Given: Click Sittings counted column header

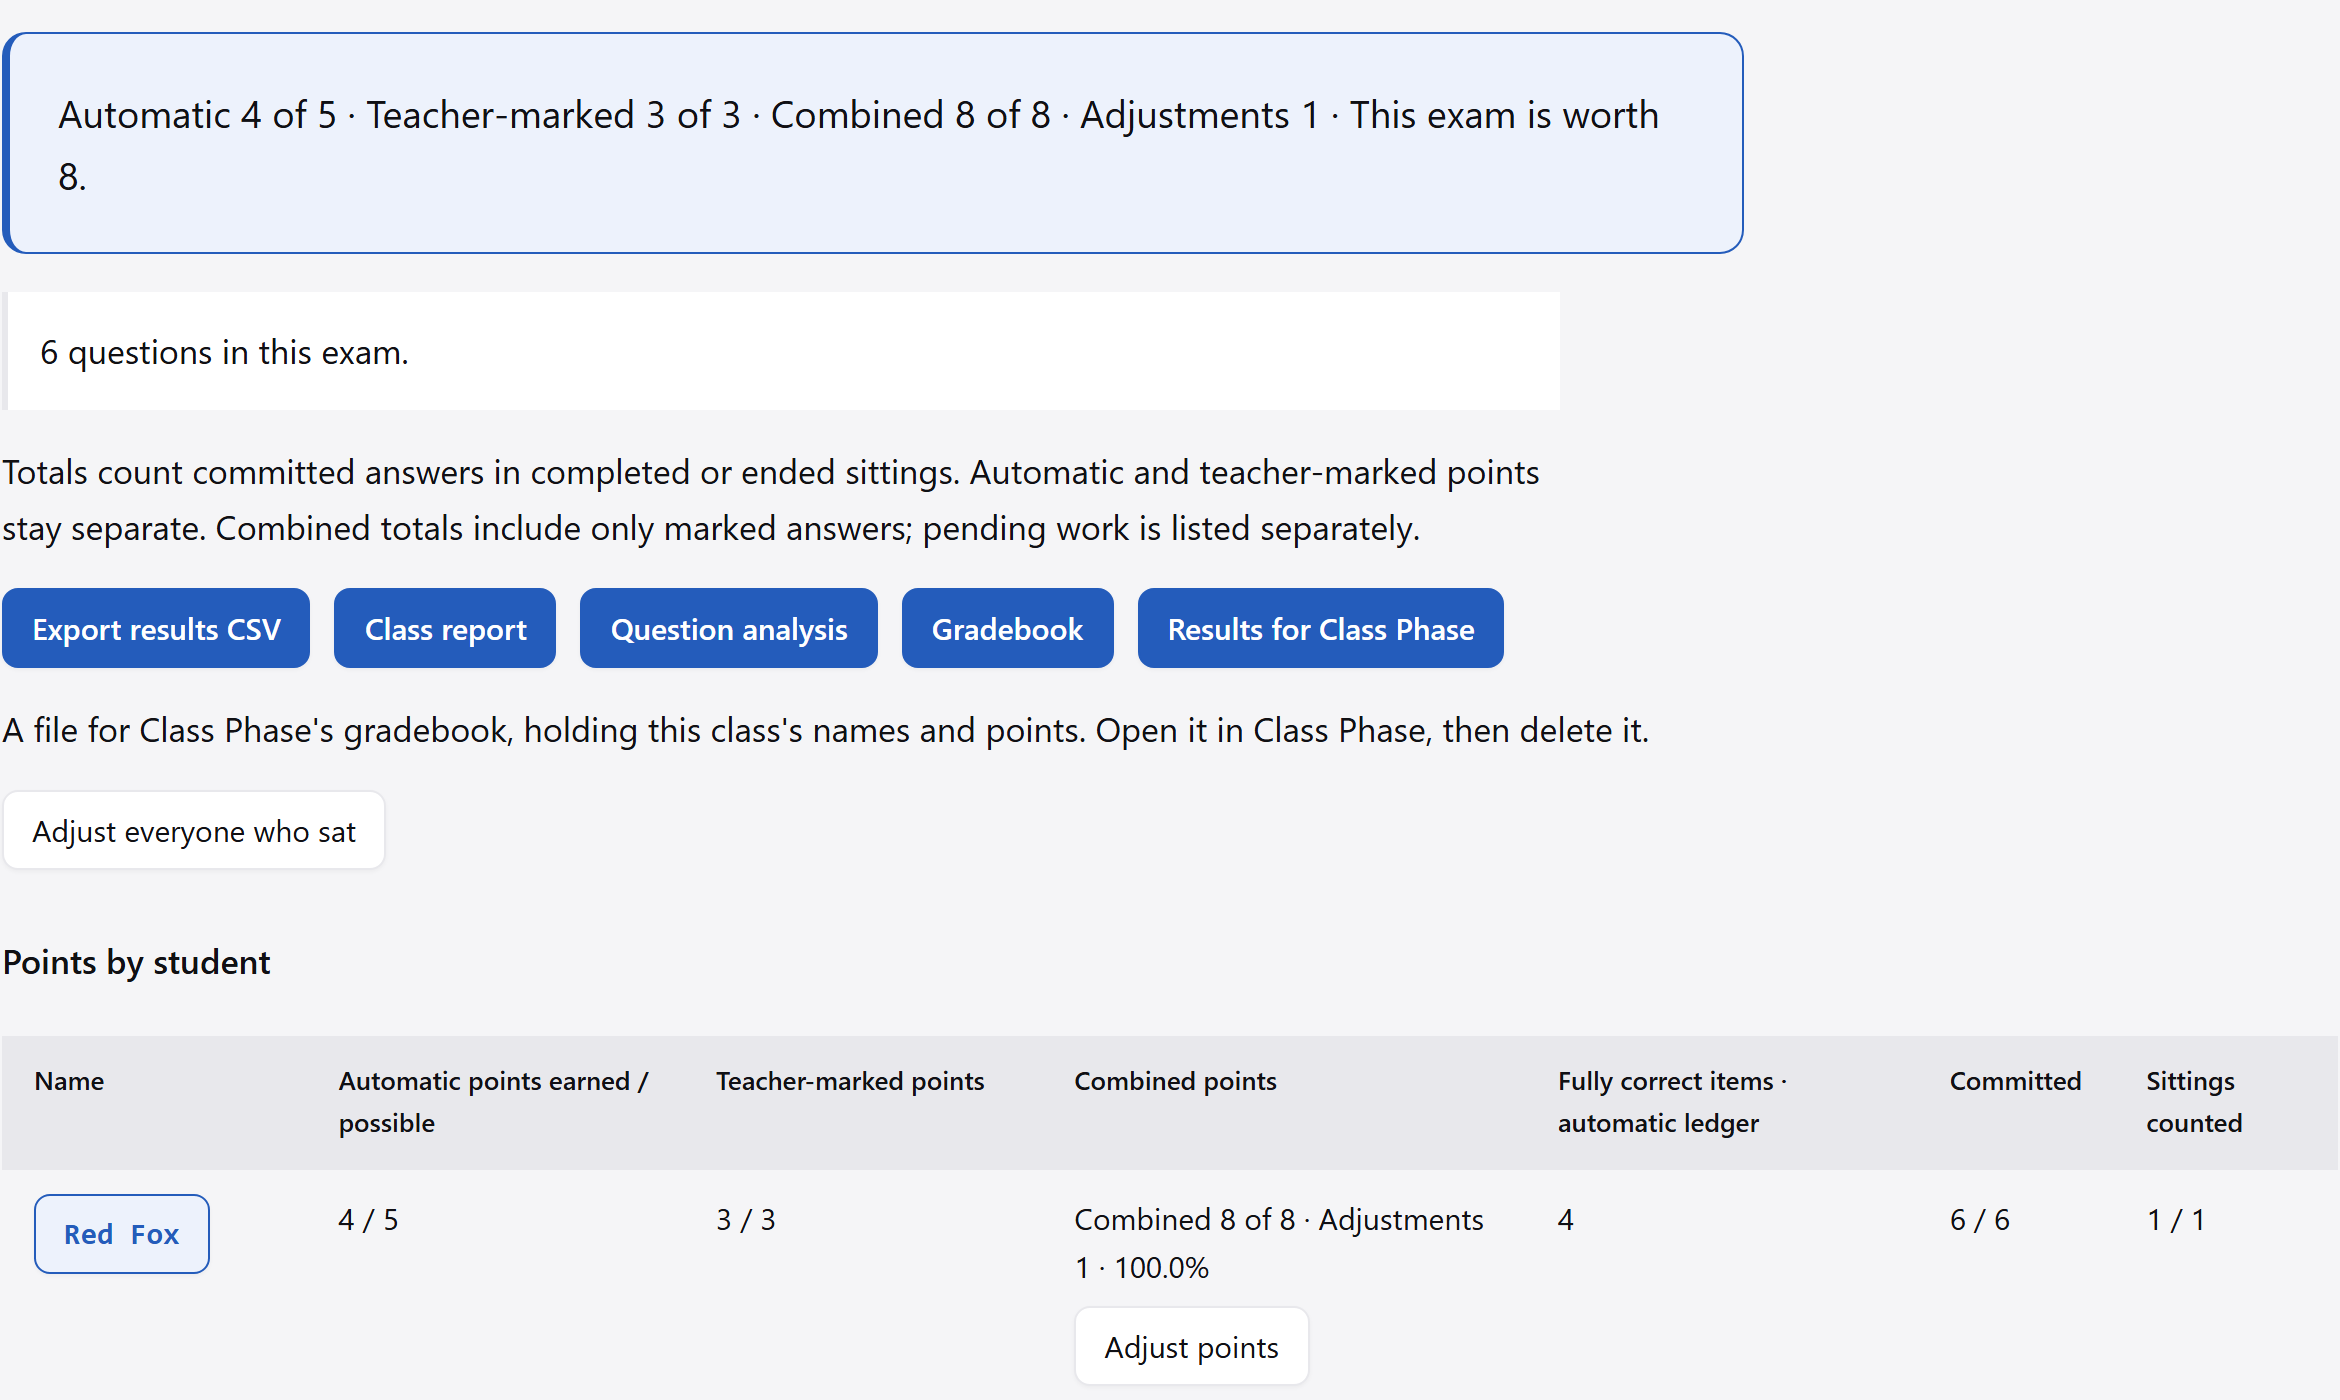Looking at the screenshot, I should pyautogui.click(x=2194, y=1102).
